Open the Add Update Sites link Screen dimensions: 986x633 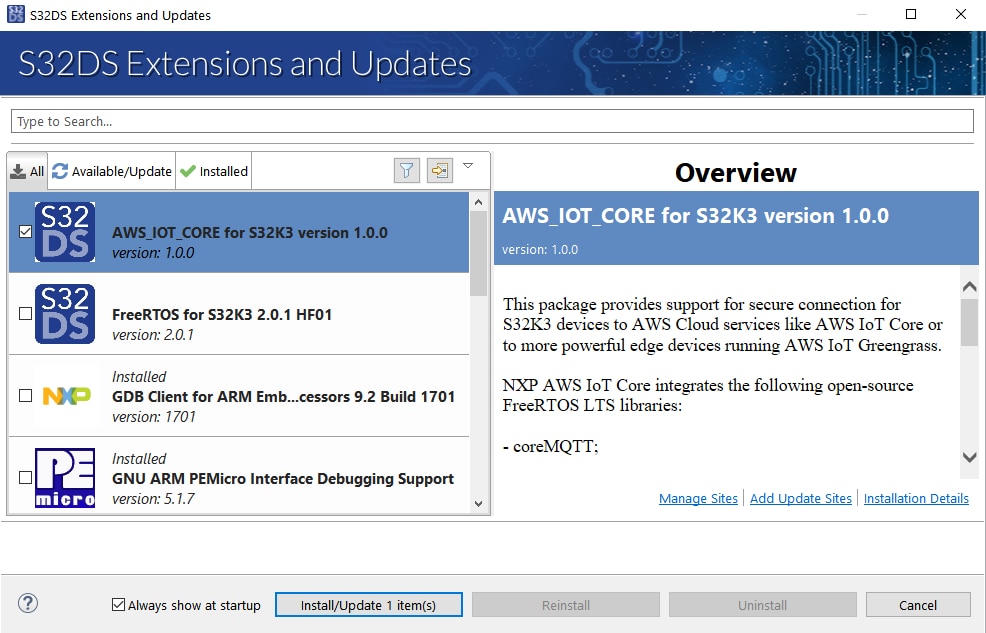(x=800, y=498)
